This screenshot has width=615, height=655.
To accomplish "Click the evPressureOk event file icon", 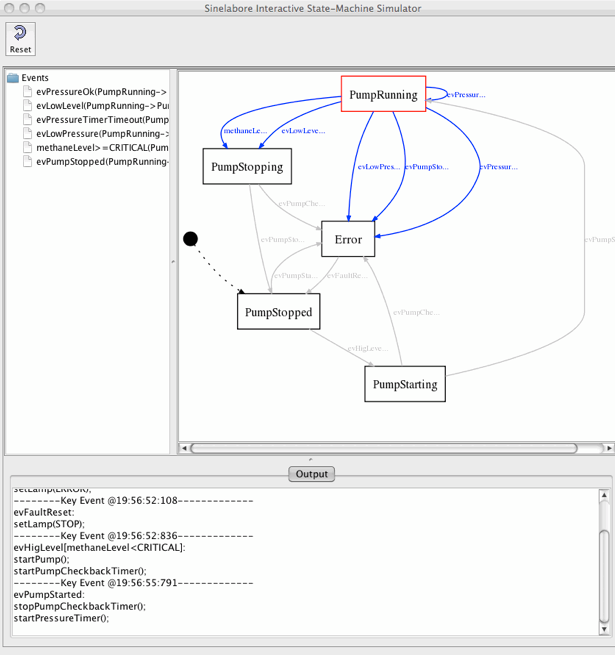I will [27, 91].
